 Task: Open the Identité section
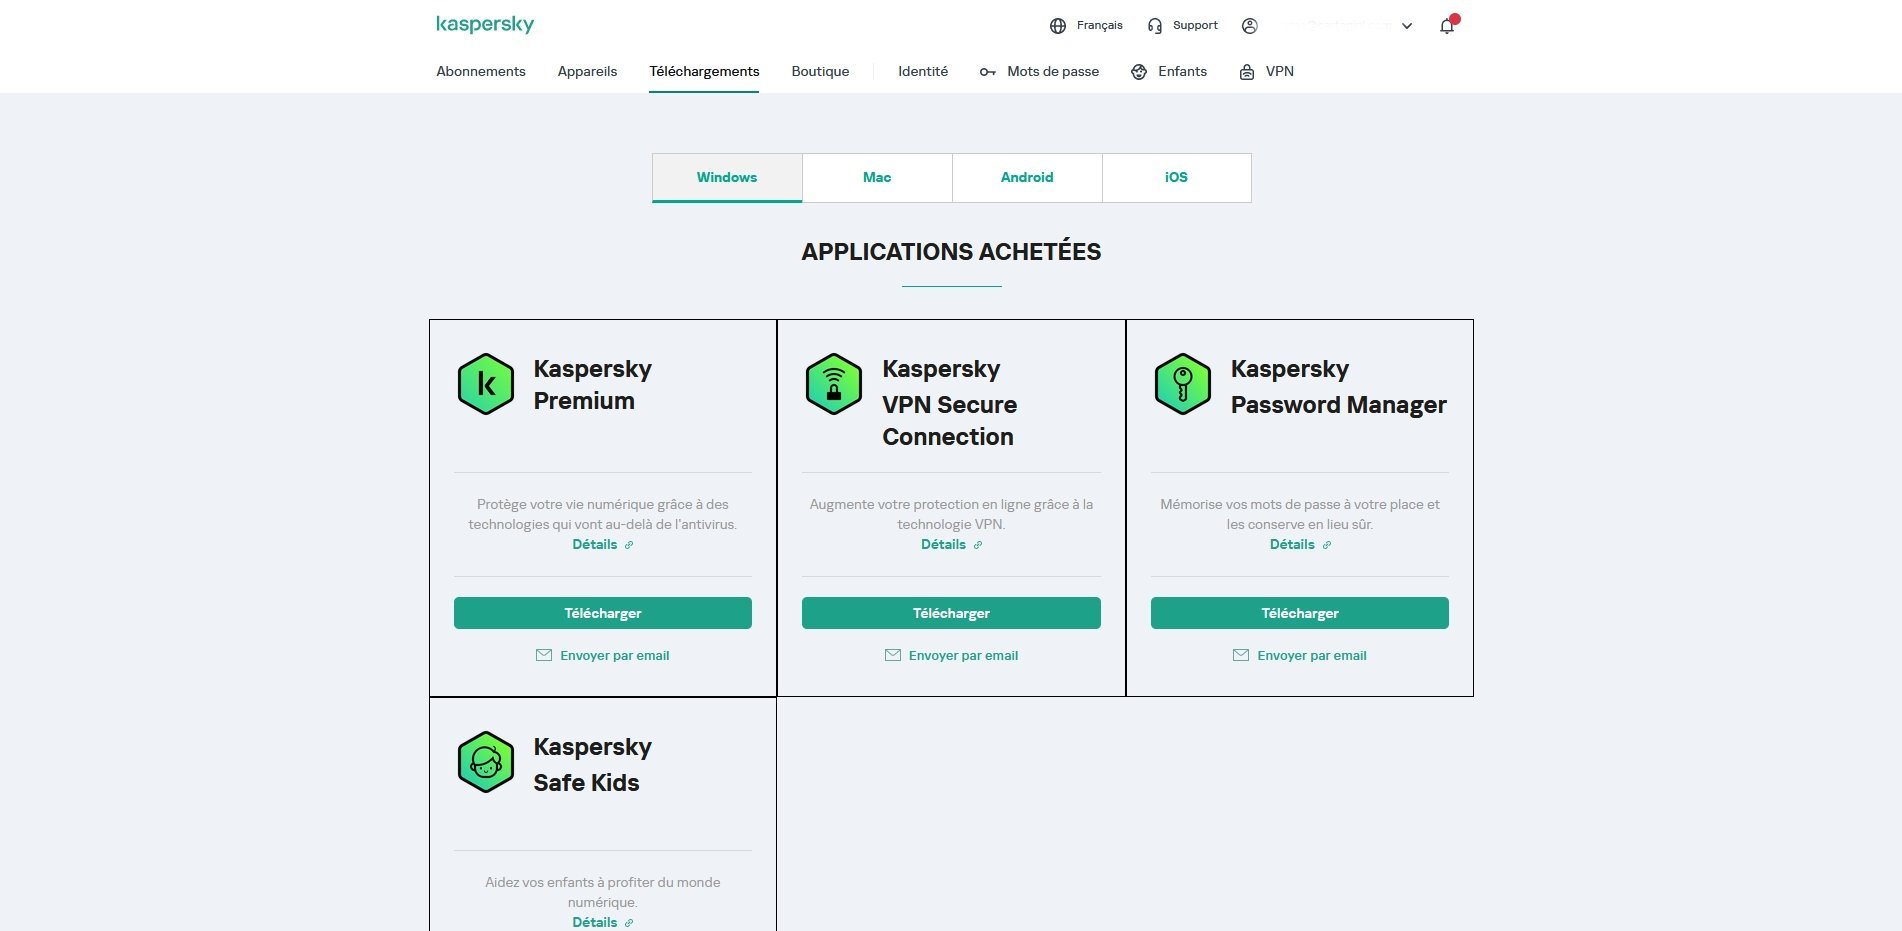click(923, 71)
